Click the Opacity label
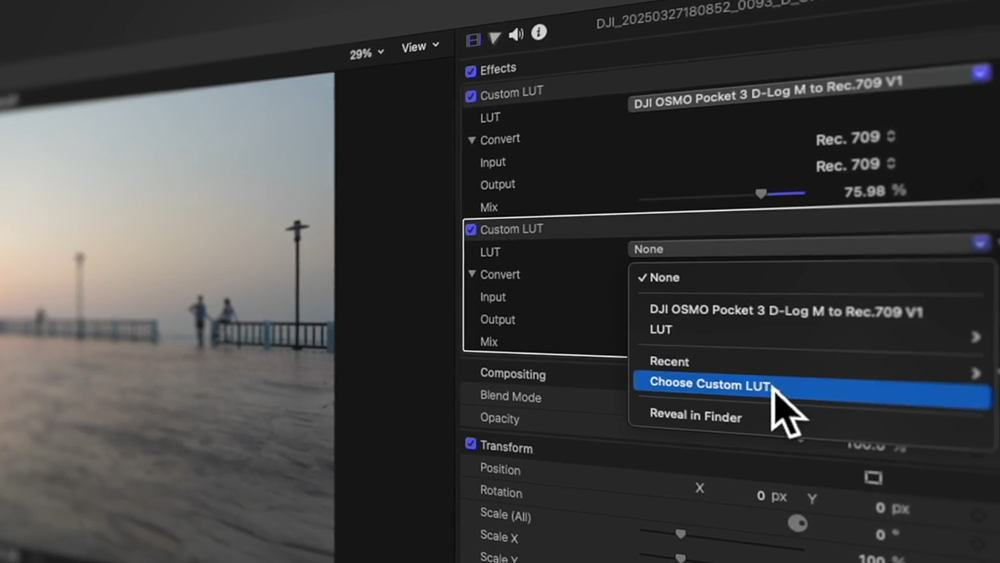The image size is (1000, 563). (x=499, y=418)
